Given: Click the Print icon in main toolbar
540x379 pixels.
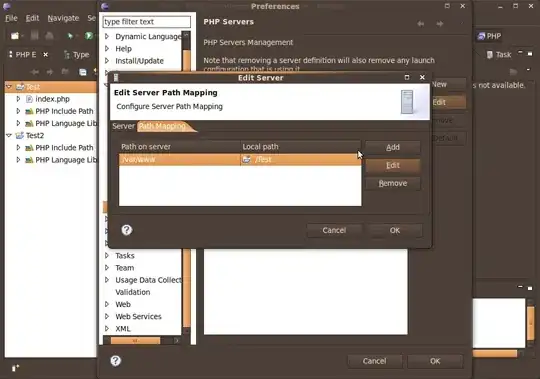Looking at the screenshot, I should pyautogui.click(x=50, y=35).
